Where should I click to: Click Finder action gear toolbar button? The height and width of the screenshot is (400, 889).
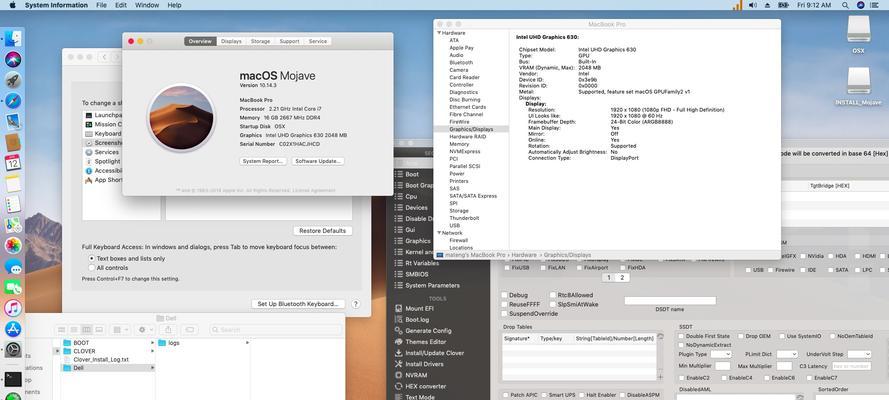click(145, 329)
